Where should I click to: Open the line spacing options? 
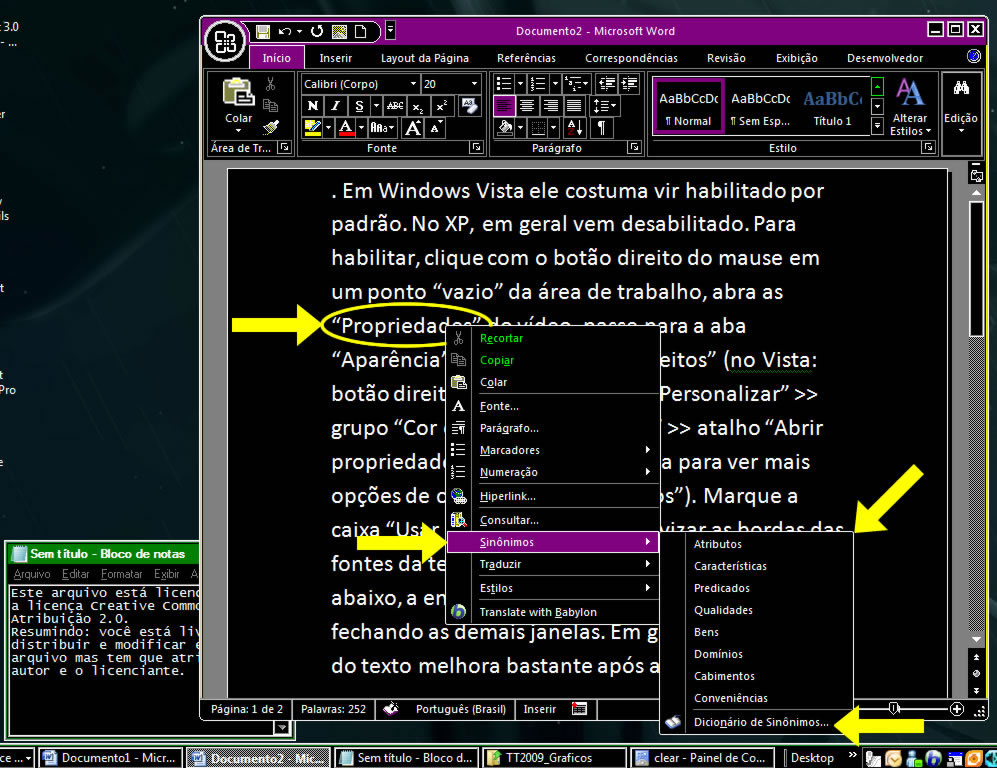(603, 106)
